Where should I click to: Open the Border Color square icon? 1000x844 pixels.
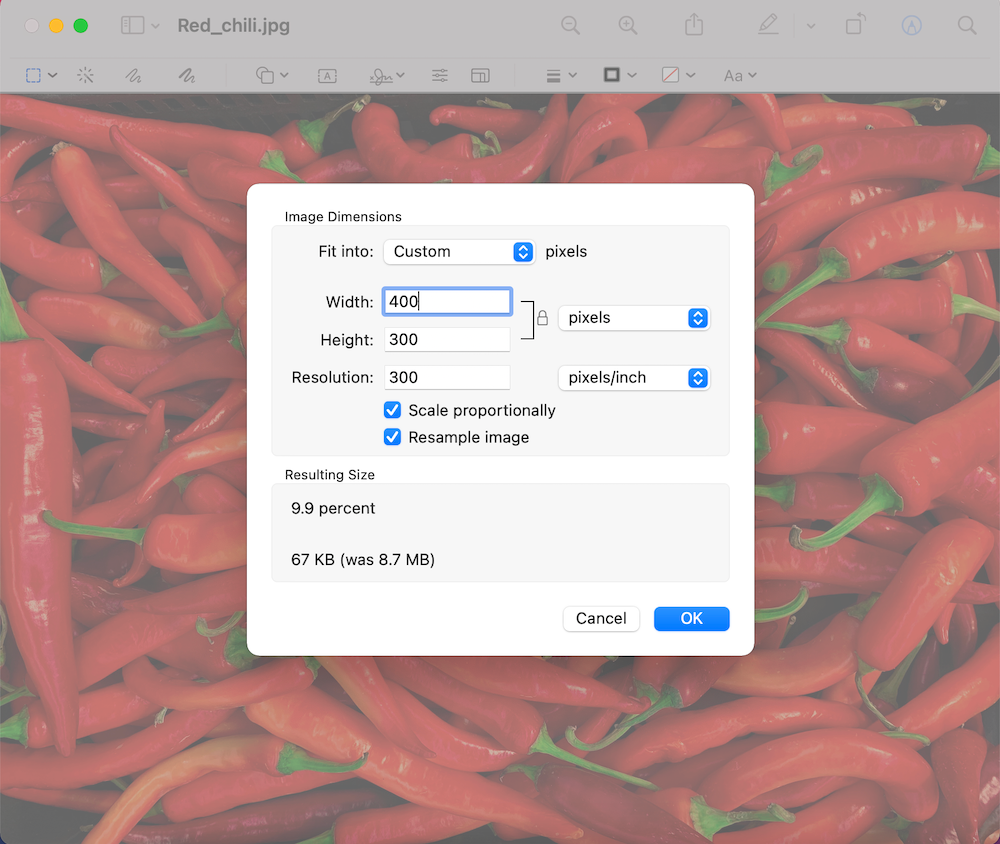tap(612, 75)
